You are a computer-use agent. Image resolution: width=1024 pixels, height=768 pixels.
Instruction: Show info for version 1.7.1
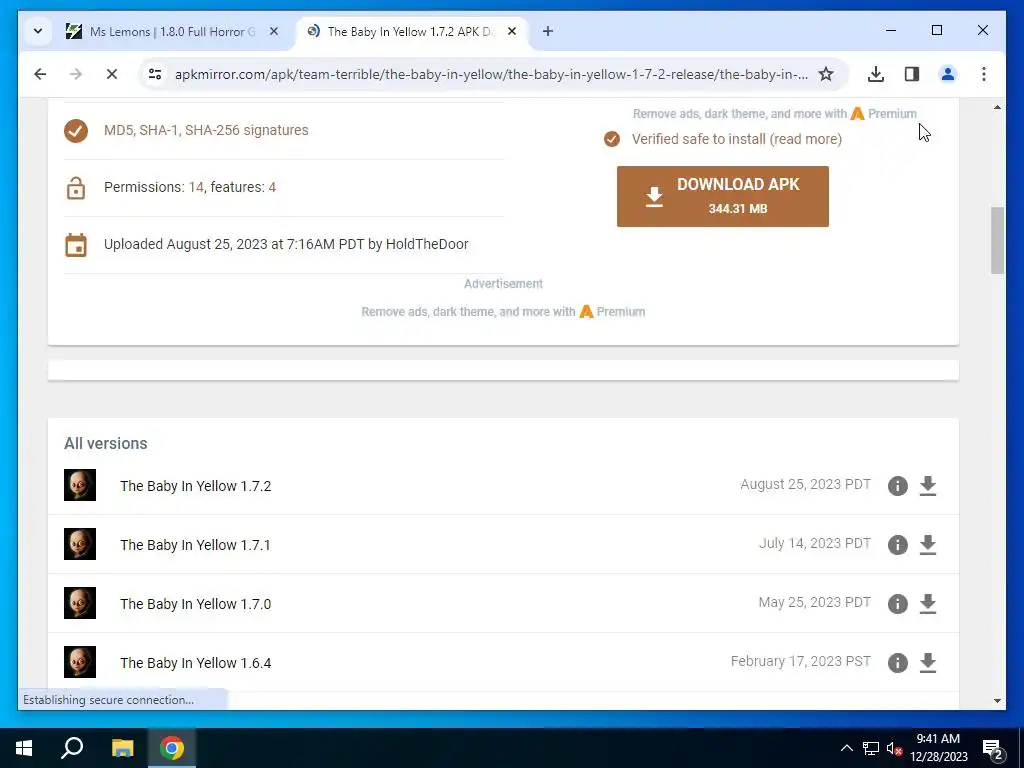(898, 545)
